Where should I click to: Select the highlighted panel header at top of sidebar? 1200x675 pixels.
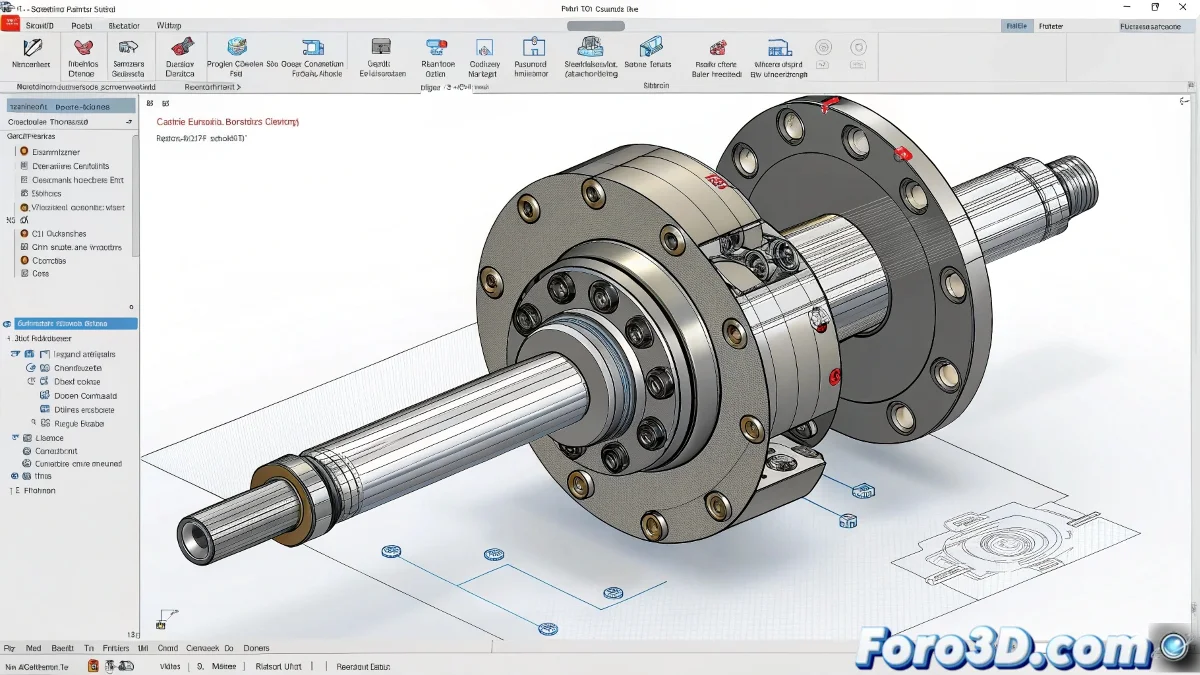pyautogui.click(x=70, y=105)
